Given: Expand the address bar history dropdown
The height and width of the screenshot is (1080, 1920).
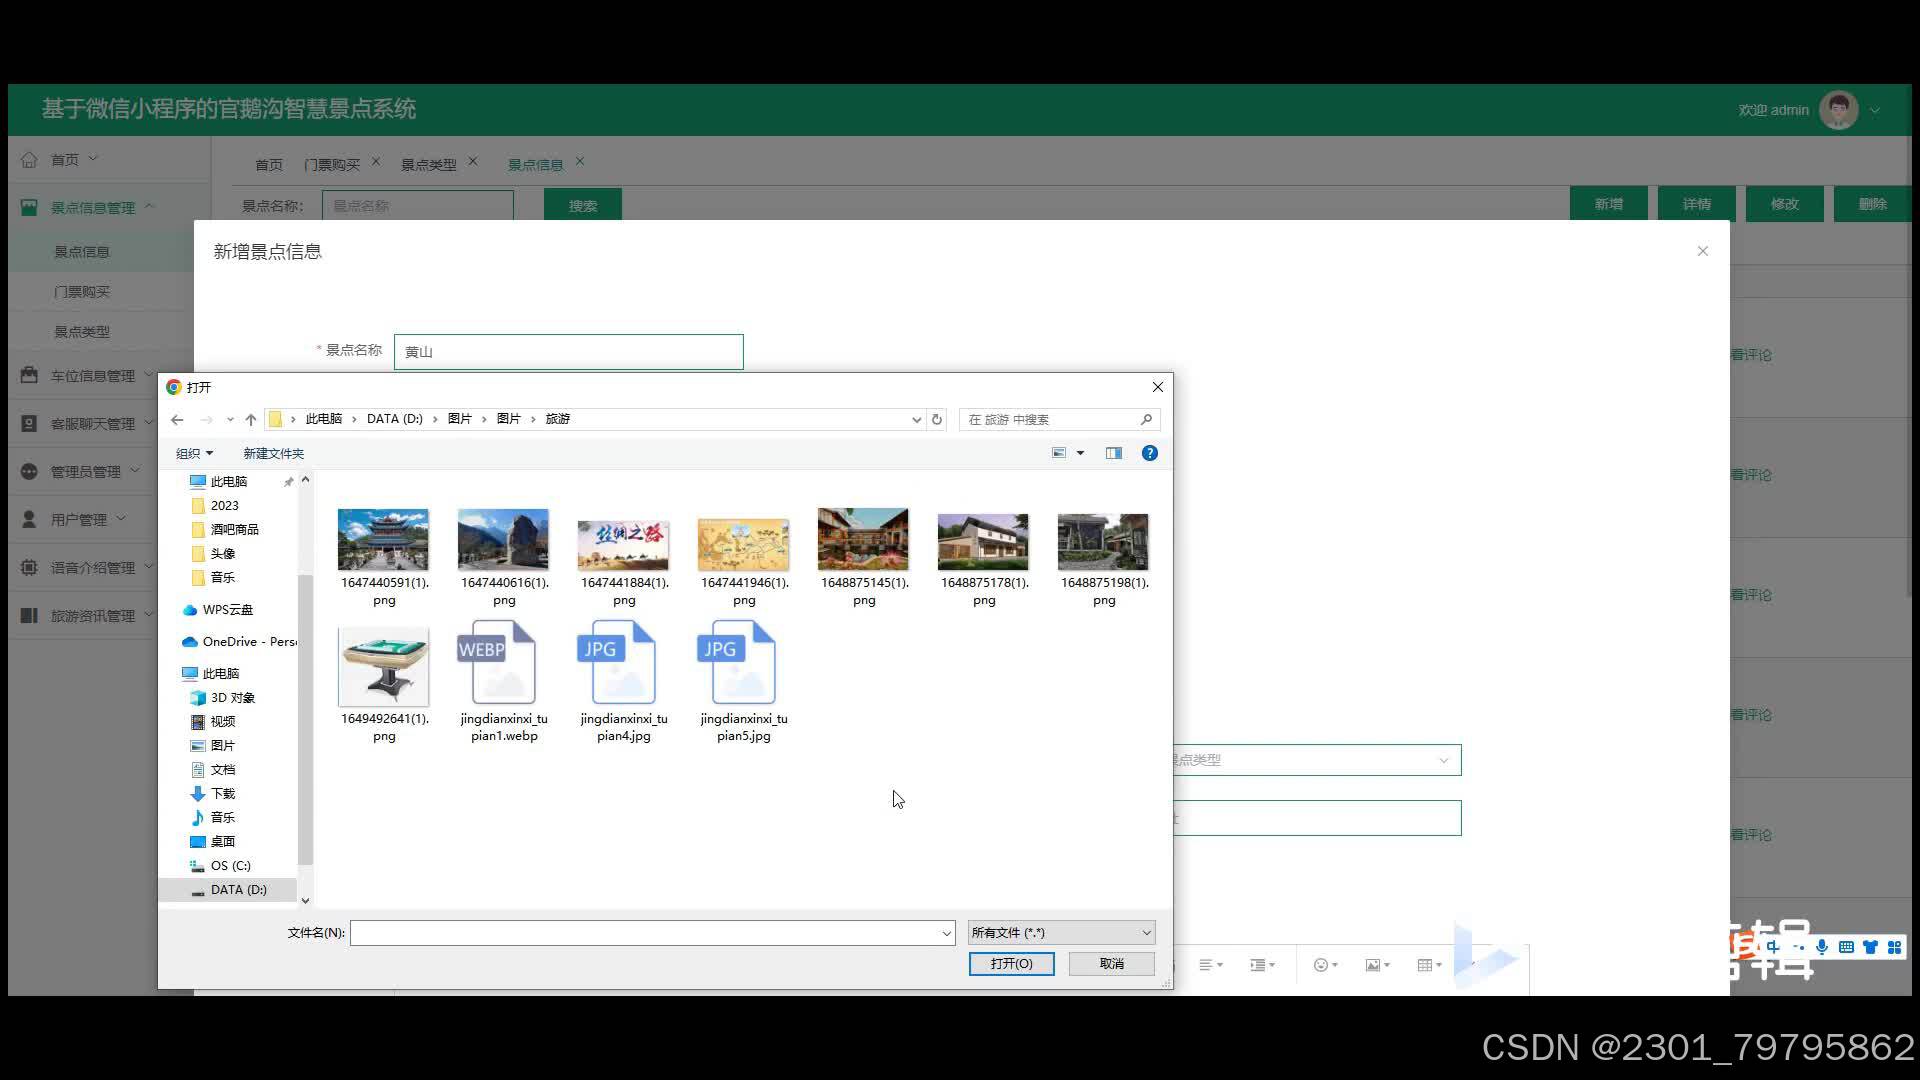Looking at the screenshot, I should pyautogui.click(x=916, y=420).
